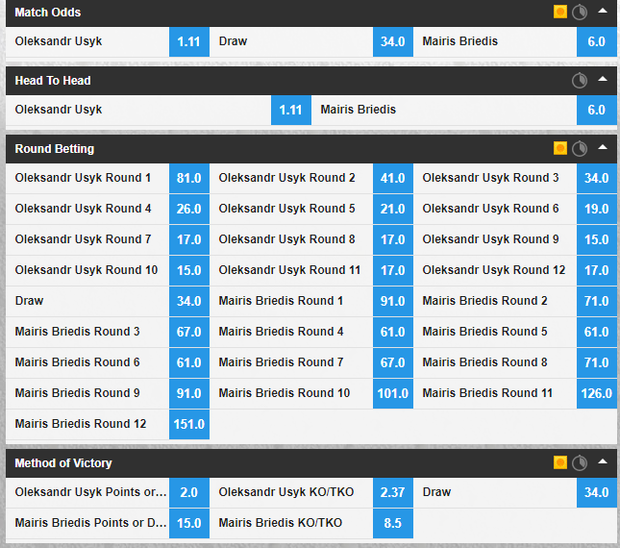Click the orange square icon in Match Odds header
The height and width of the screenshot is (548, 620).
561,12
